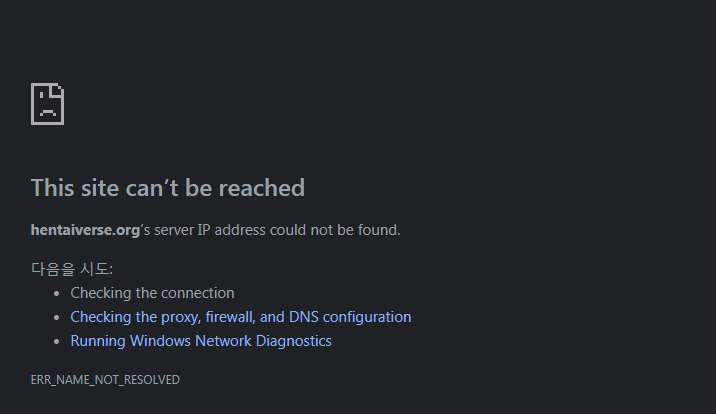Run Windows Network Diagnostics link
Image resolution: width=716 pixels, height=414 pixels.
tap(200, 341)
